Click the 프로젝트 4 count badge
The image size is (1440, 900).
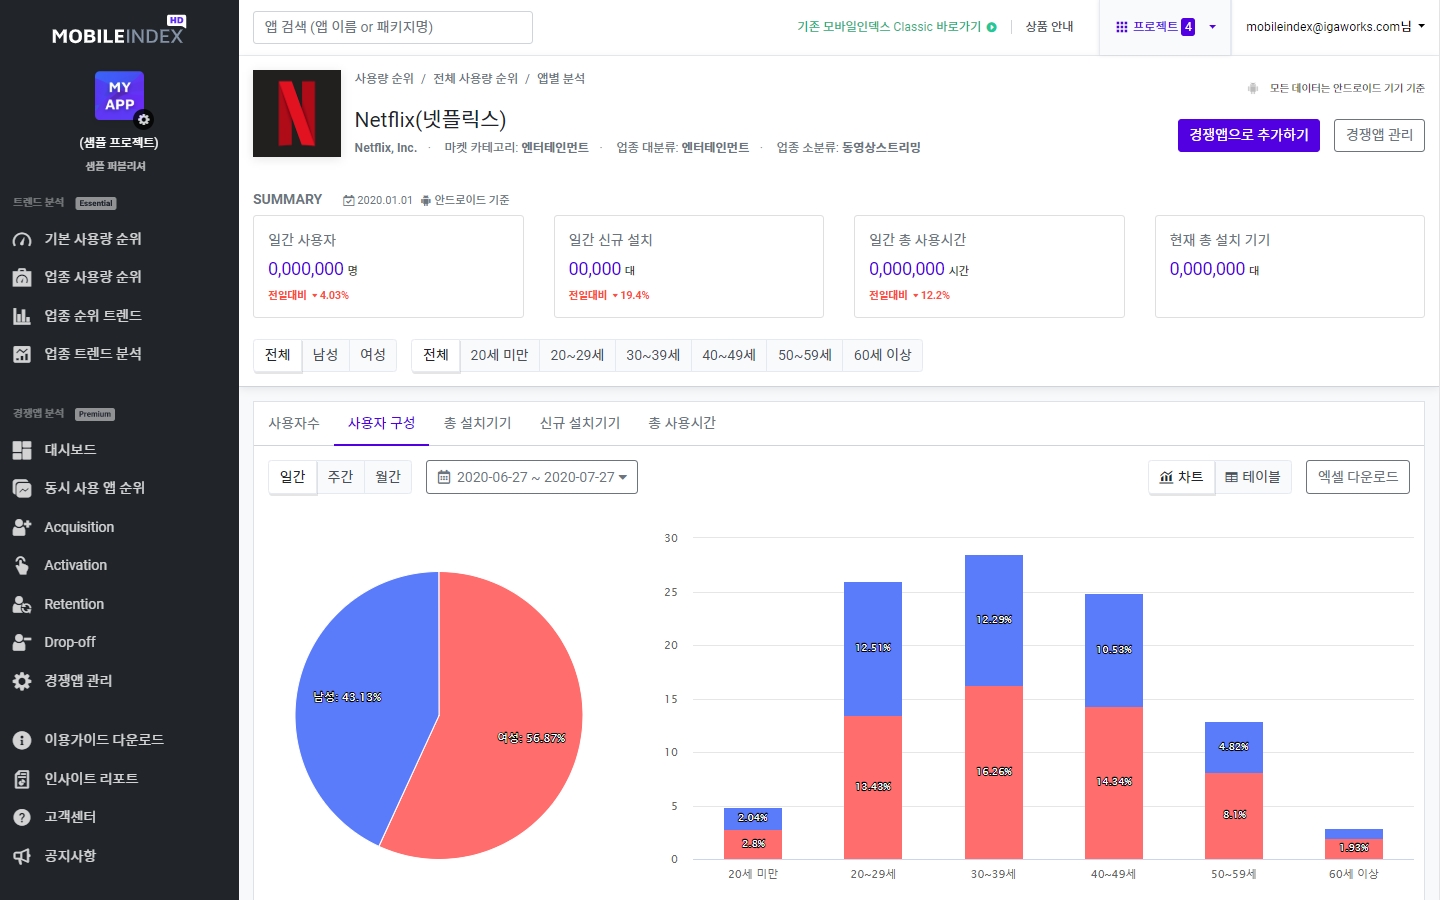(x=1188, y=27)
